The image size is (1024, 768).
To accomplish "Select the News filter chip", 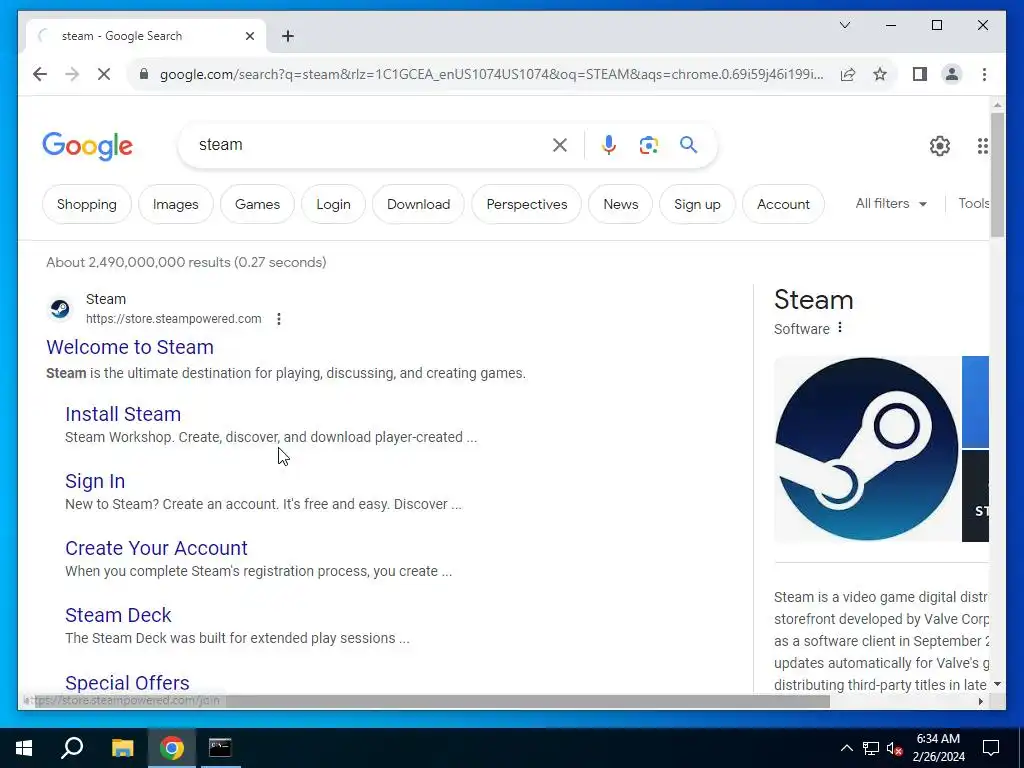I will (620, 204).
